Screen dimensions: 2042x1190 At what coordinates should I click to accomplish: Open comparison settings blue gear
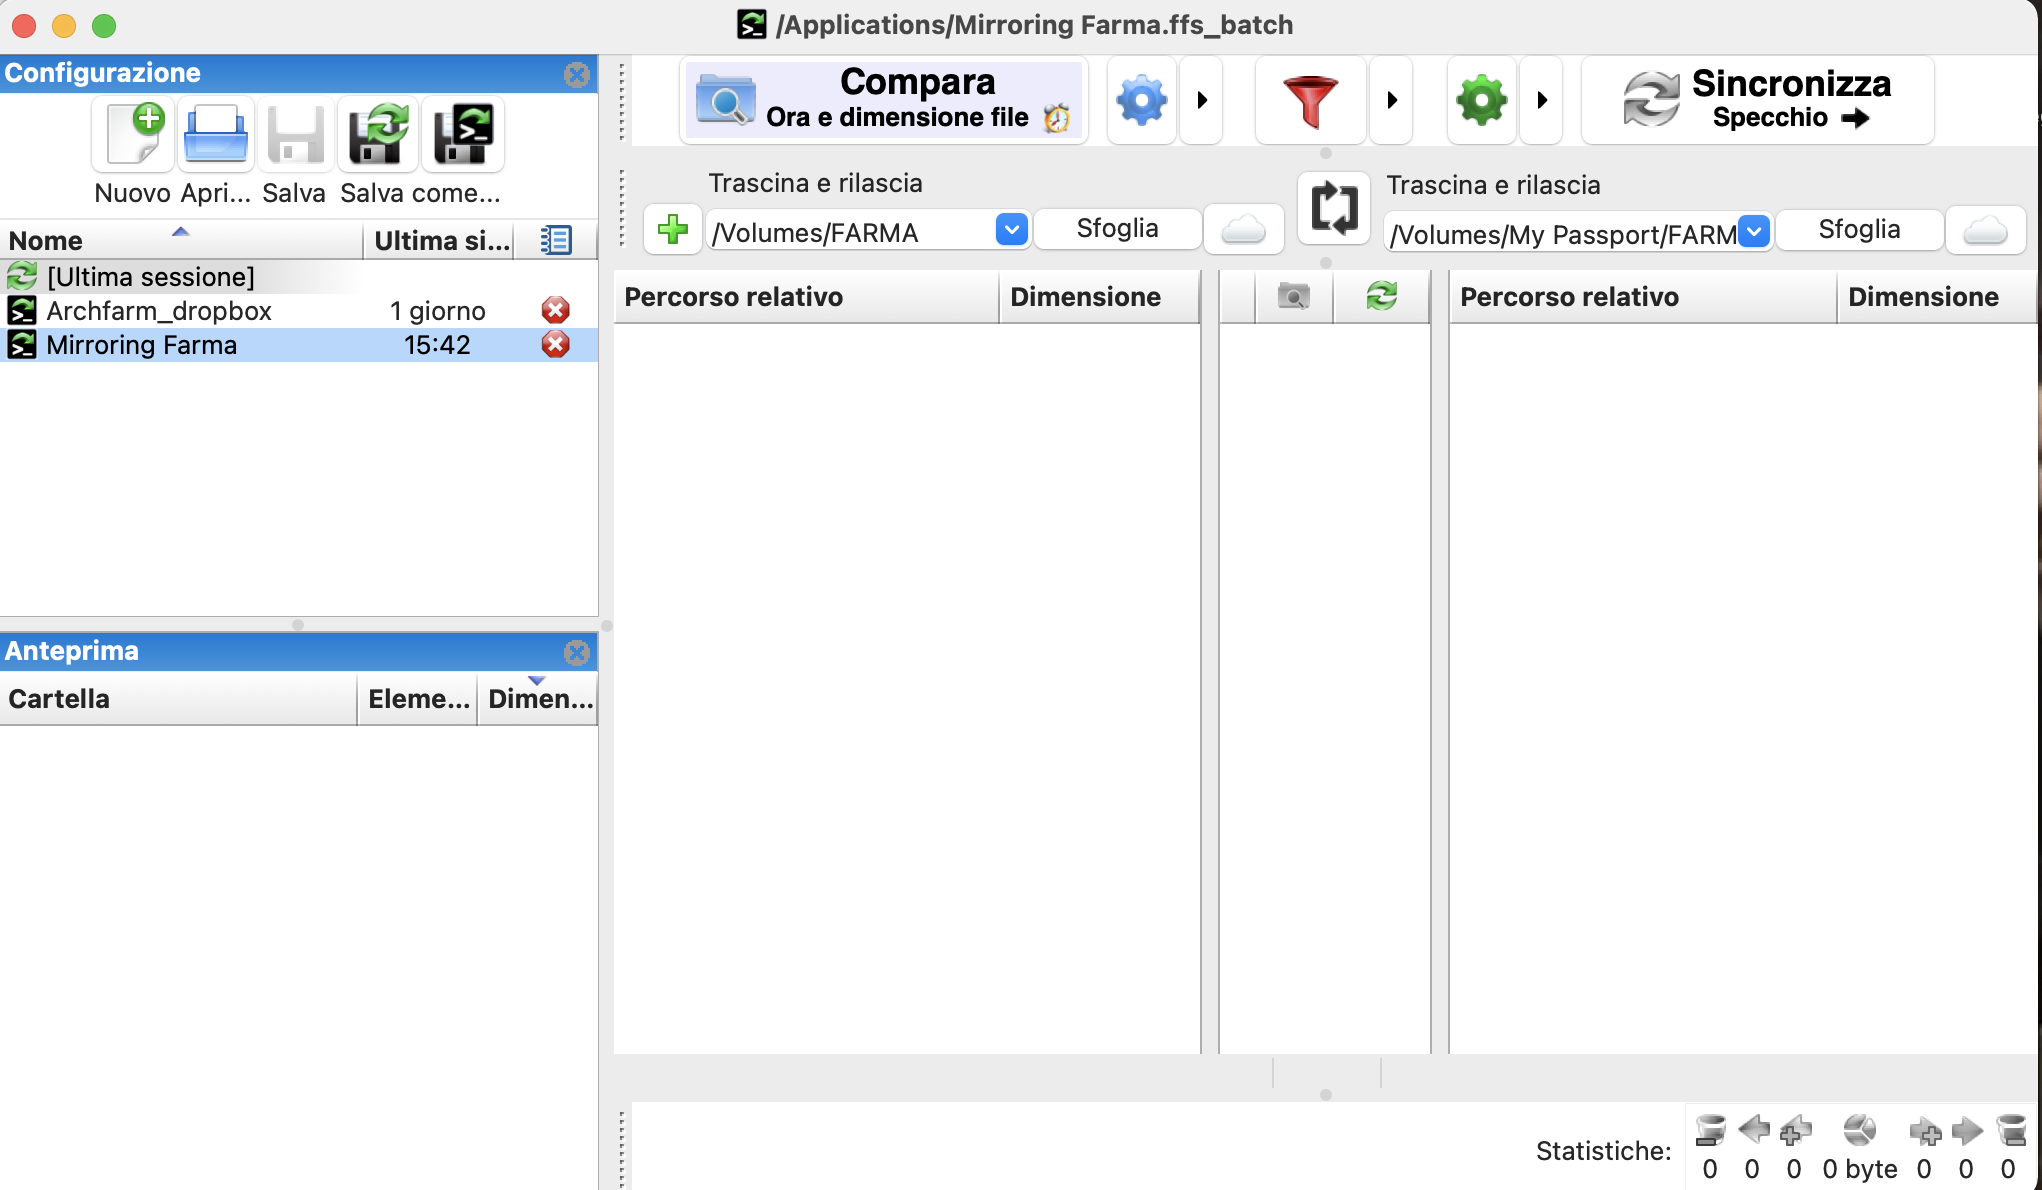coord(1142,100)
